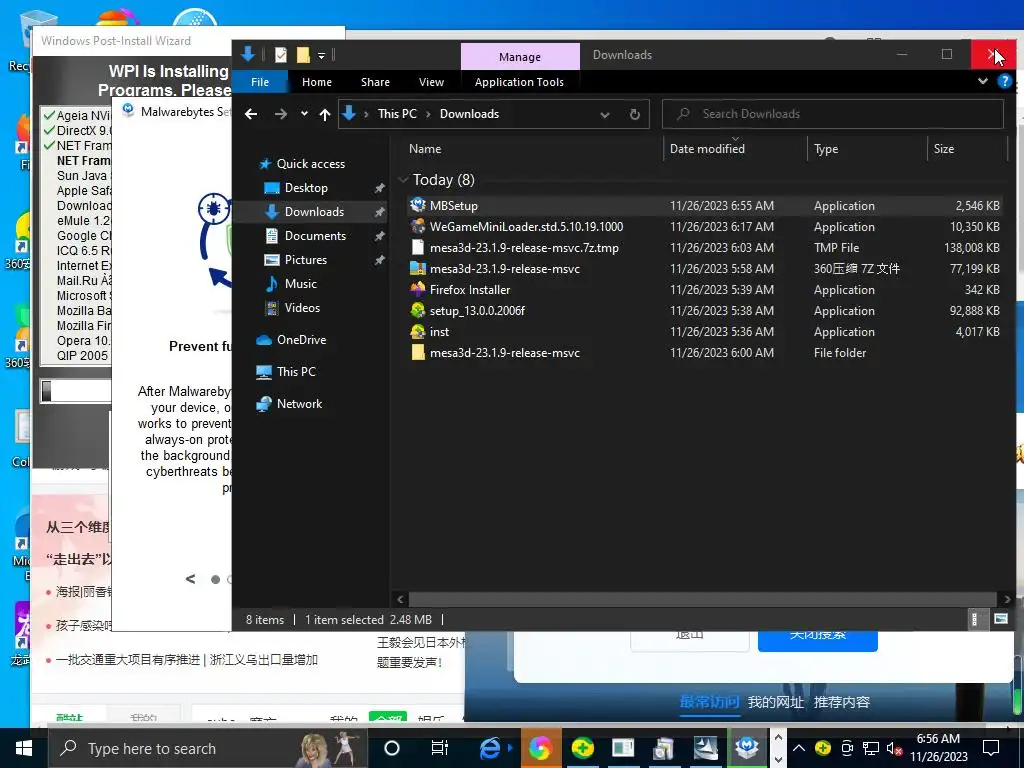The height and width of the screenshot is (768, 1024).
Task: Click the Malwarebytes setup taskbar icon
Action: 746,748
